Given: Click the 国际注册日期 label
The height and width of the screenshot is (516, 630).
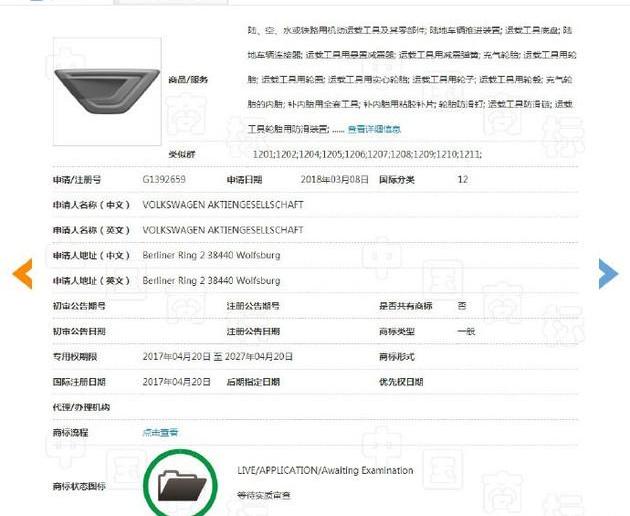Looking at the screenshot, I should [79, 382].
